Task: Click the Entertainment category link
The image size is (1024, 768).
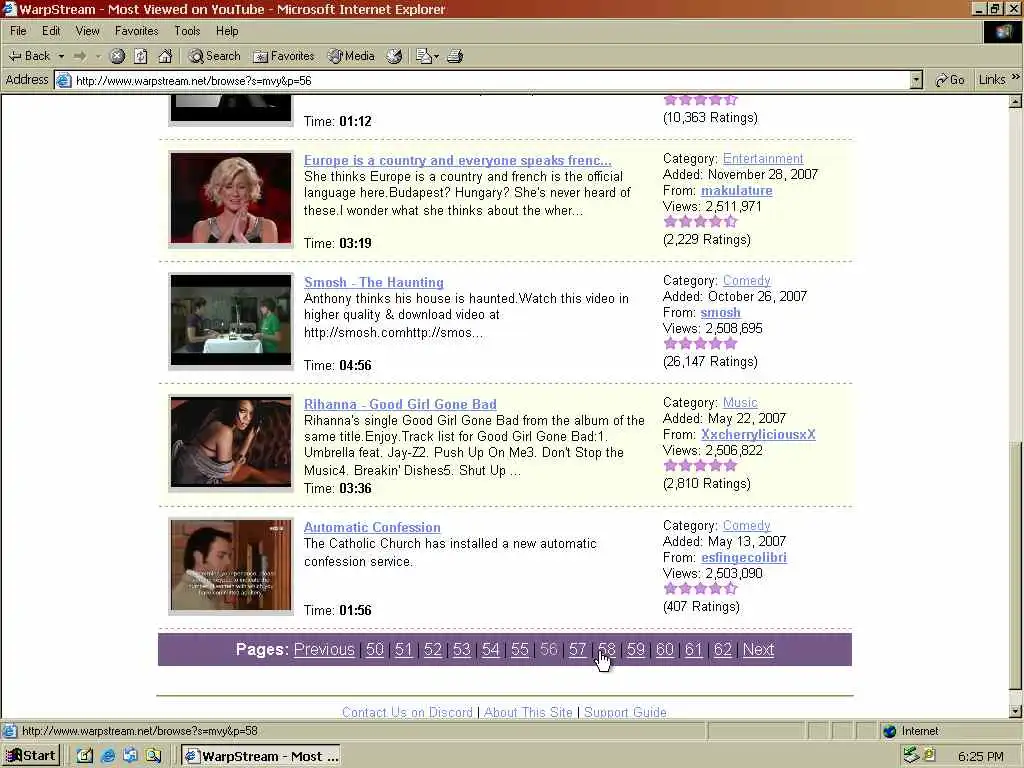Action: [763, 159]
